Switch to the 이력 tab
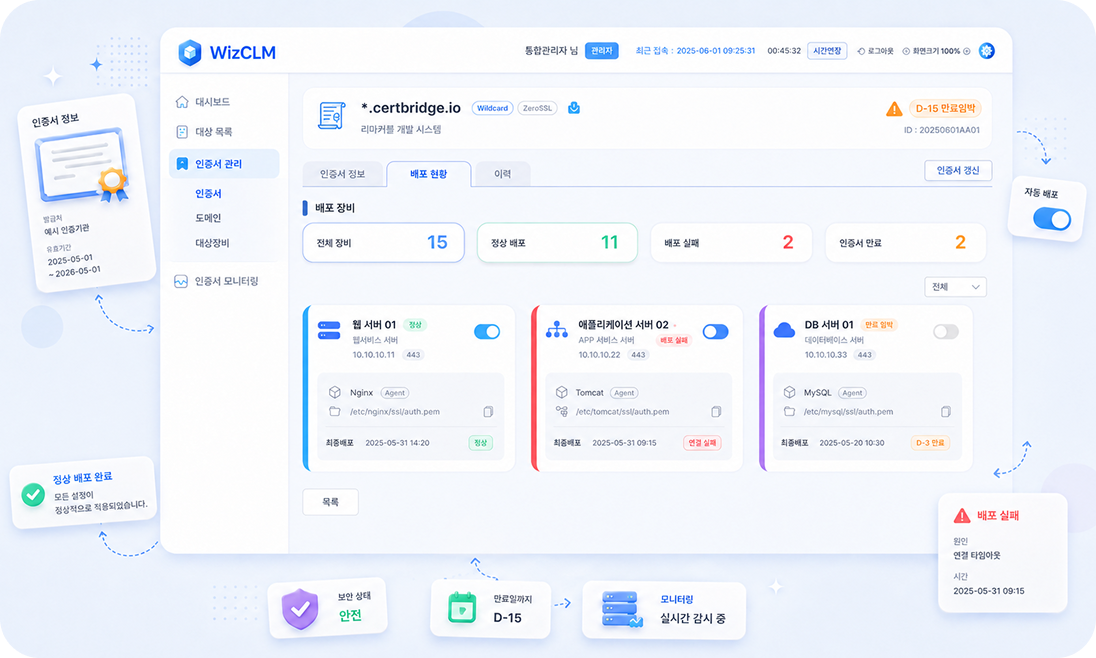Image resolution: width=1096 pixels, height=658 pixels. (x=502, y=174)
